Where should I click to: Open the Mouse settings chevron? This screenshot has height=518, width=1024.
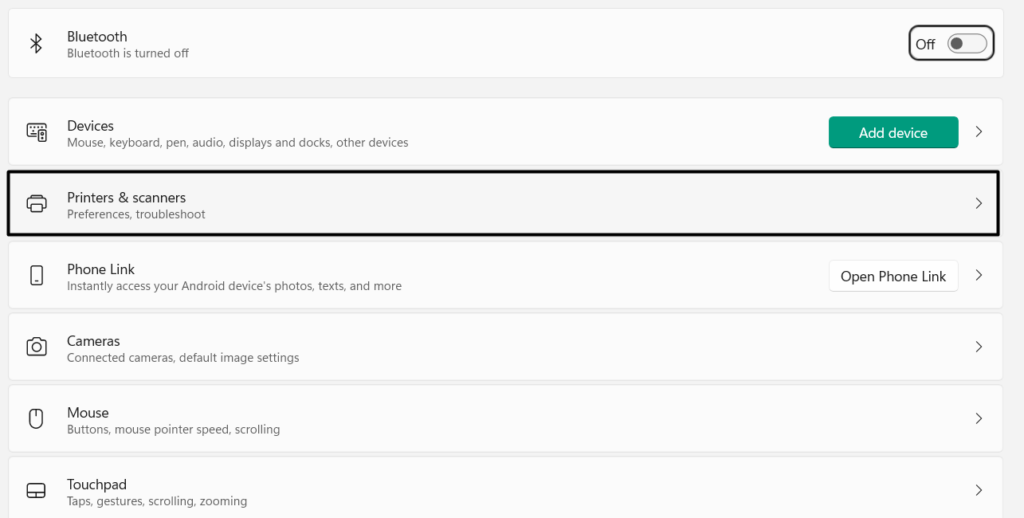click(x=979, y=419)
